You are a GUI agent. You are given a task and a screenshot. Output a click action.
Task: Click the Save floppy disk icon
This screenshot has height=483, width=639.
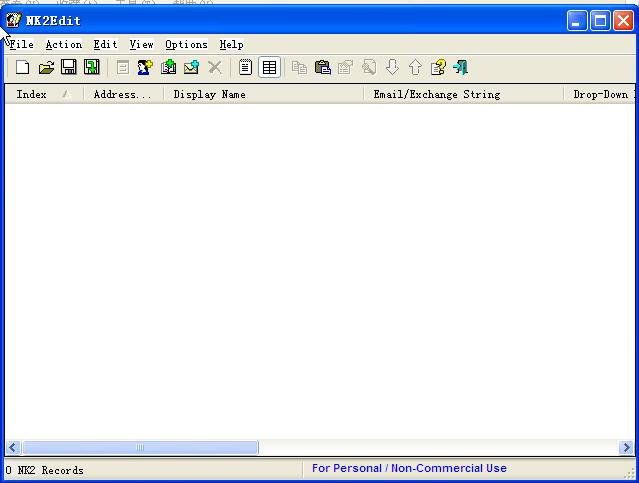(x=69, y=68)
